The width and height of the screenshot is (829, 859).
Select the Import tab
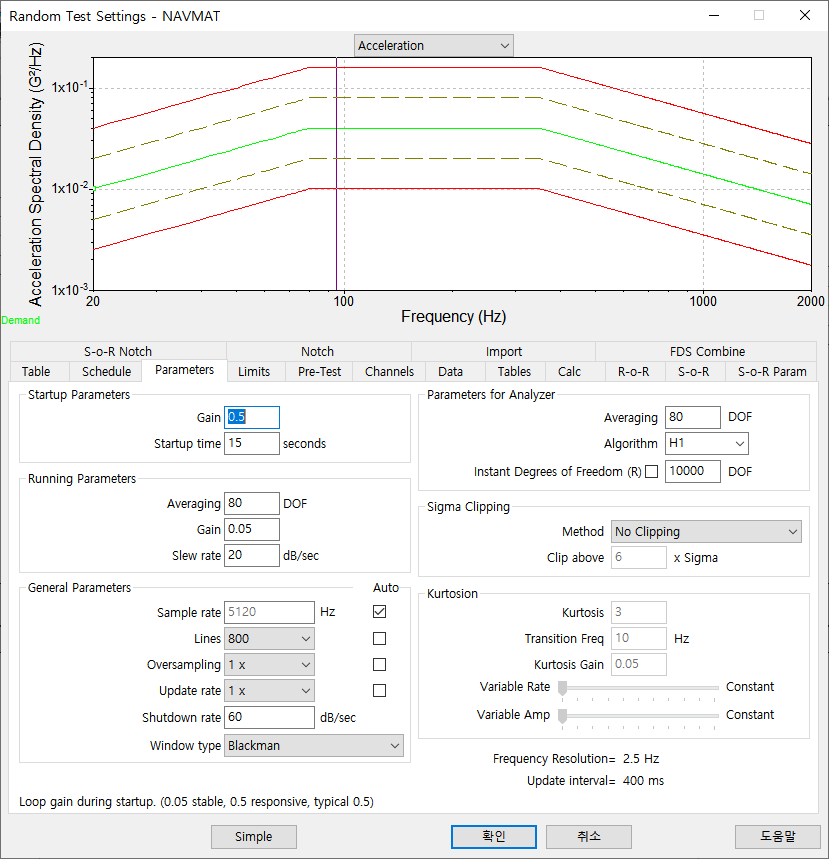504,351
